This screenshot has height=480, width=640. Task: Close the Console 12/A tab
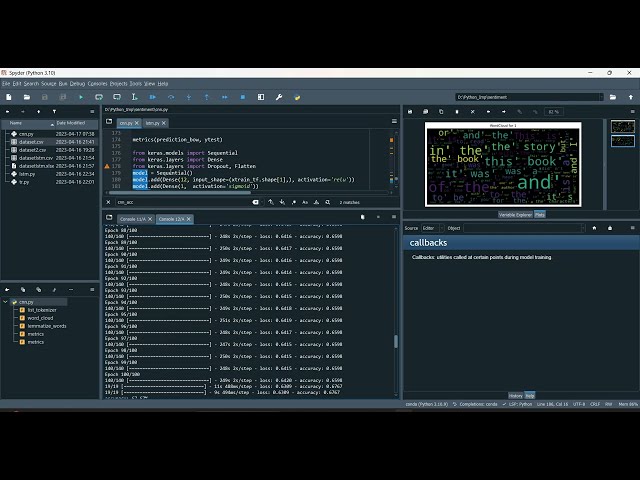pyautogui.click(x=189, y=219)
